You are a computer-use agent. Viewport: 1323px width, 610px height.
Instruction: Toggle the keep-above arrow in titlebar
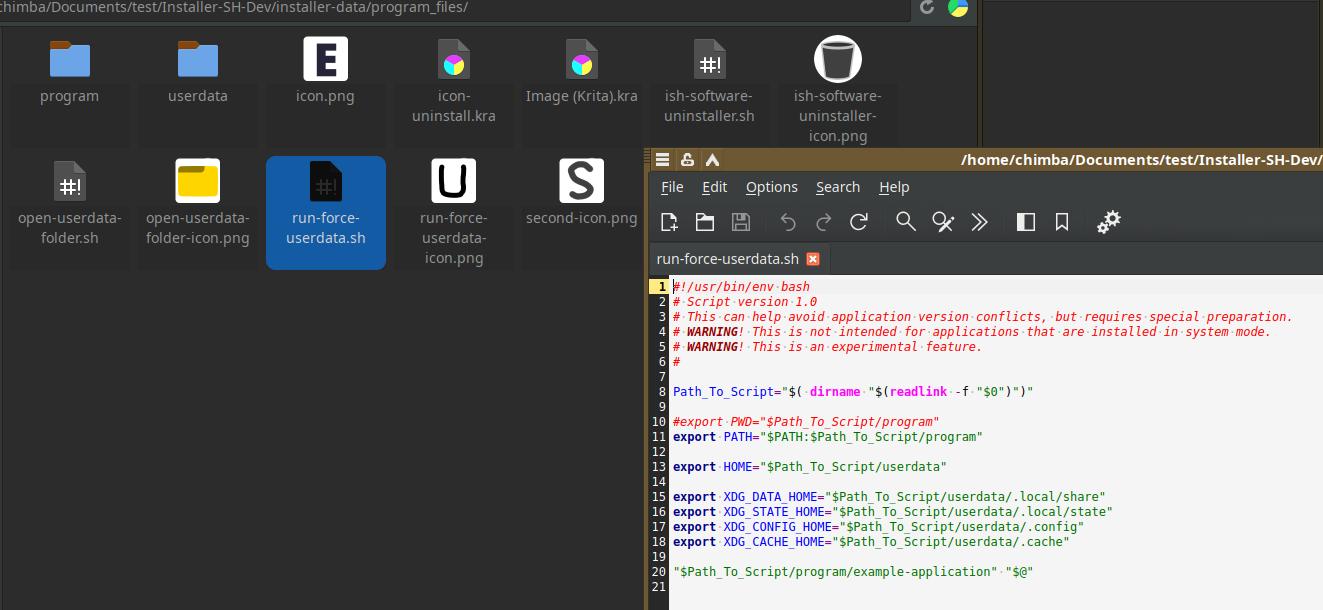[x=712, y=159]
